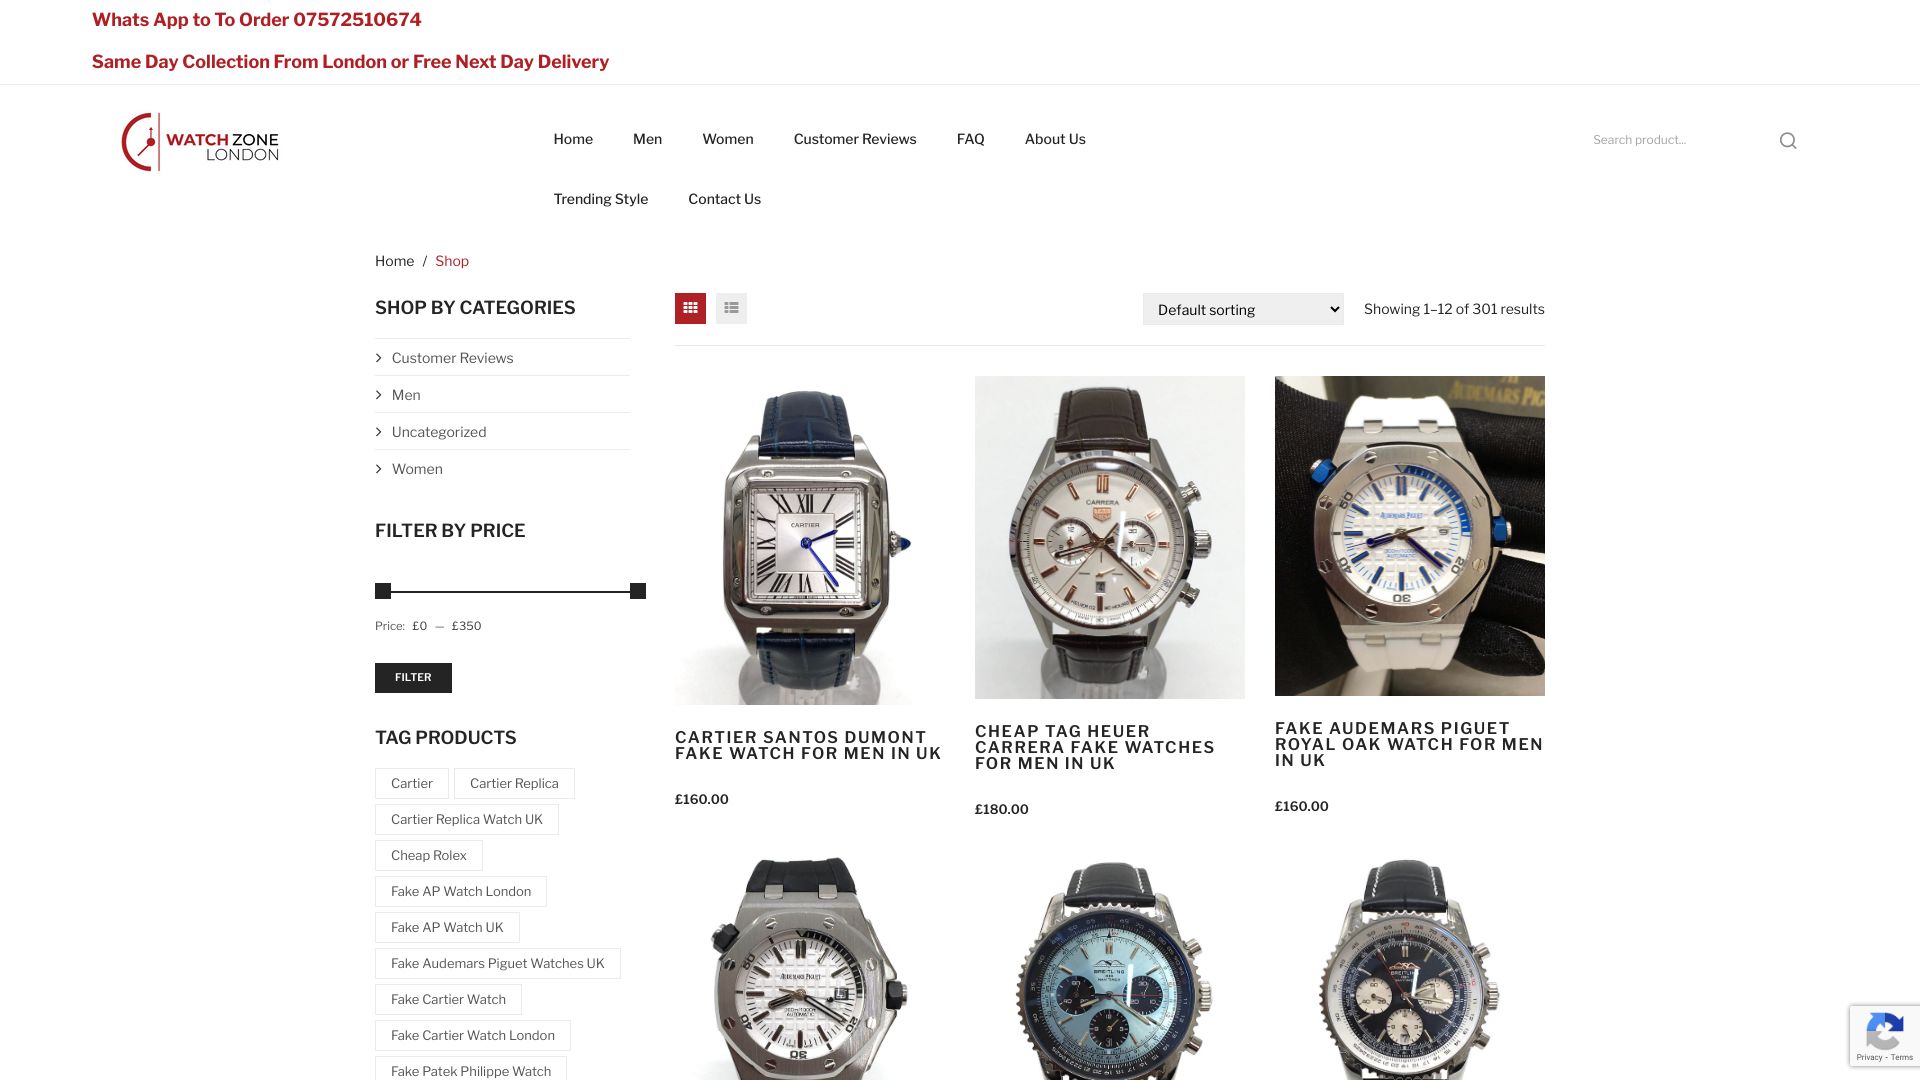This screenshot has height=1080, width=1920.
Task: Select the Cheap Rolex tag
Action: click(x=429, y=856)
